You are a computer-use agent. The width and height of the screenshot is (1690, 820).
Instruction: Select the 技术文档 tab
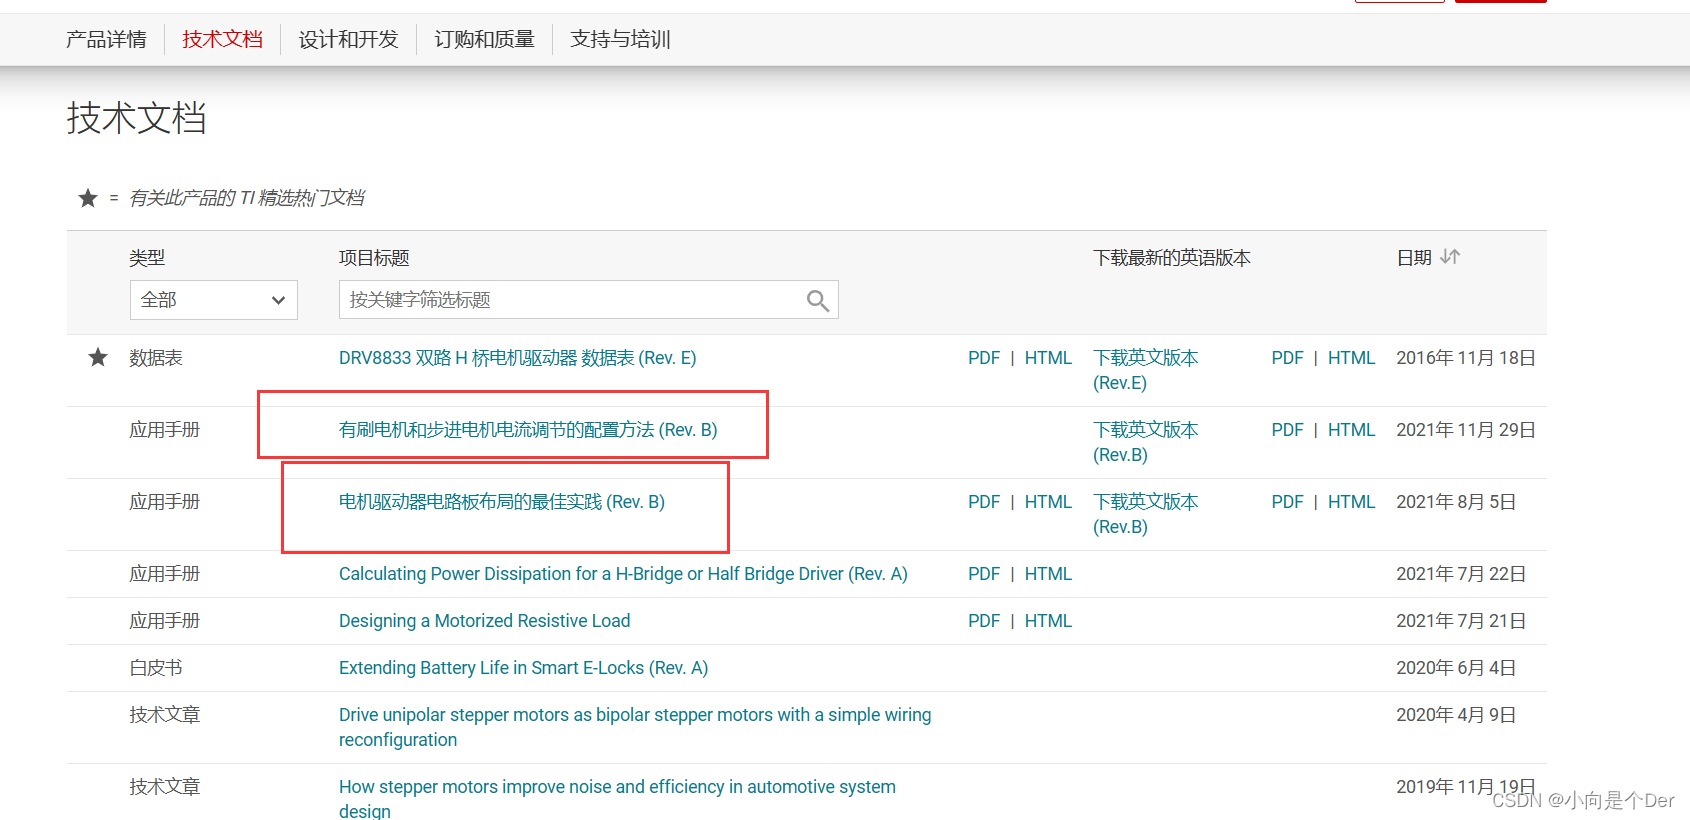click(222, 39)
